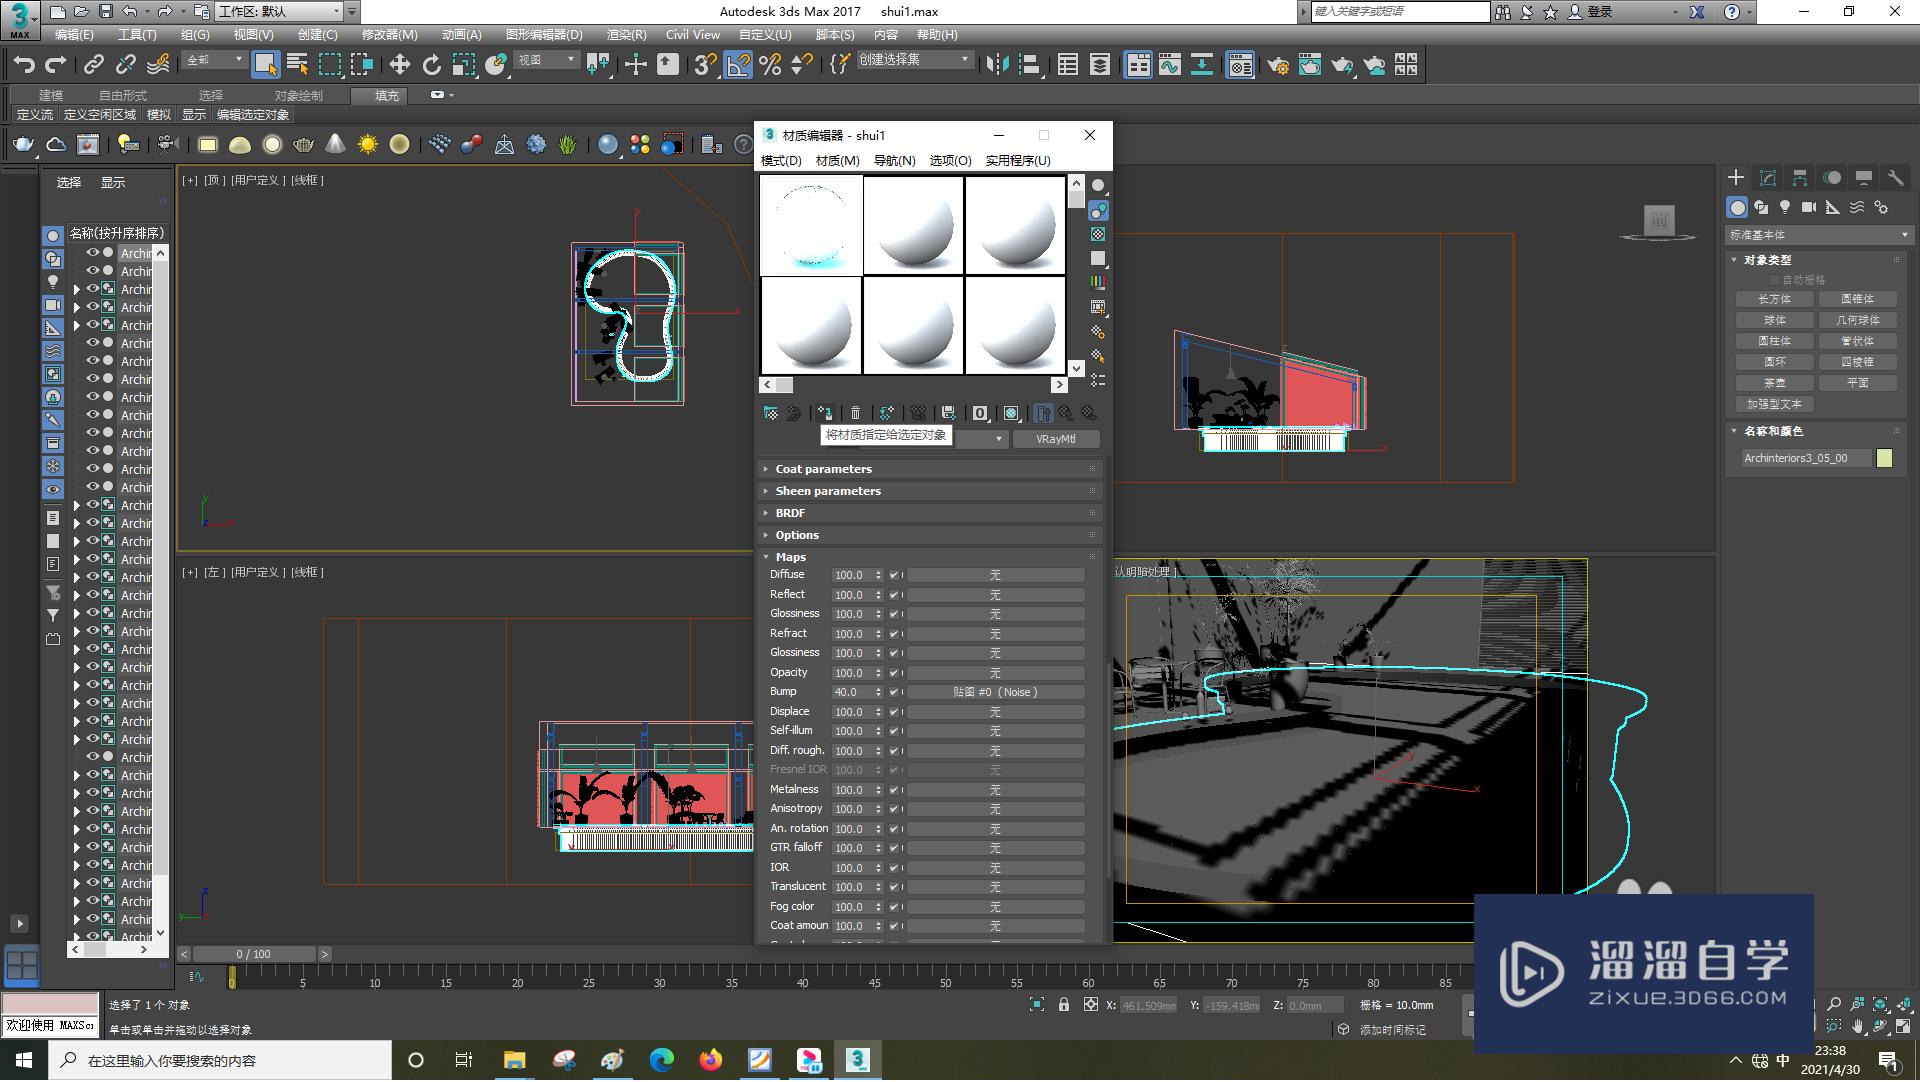This screenshot has width=1920, height=1082.
Task: Open the Civil View main menu
Action: pos(692,35)
